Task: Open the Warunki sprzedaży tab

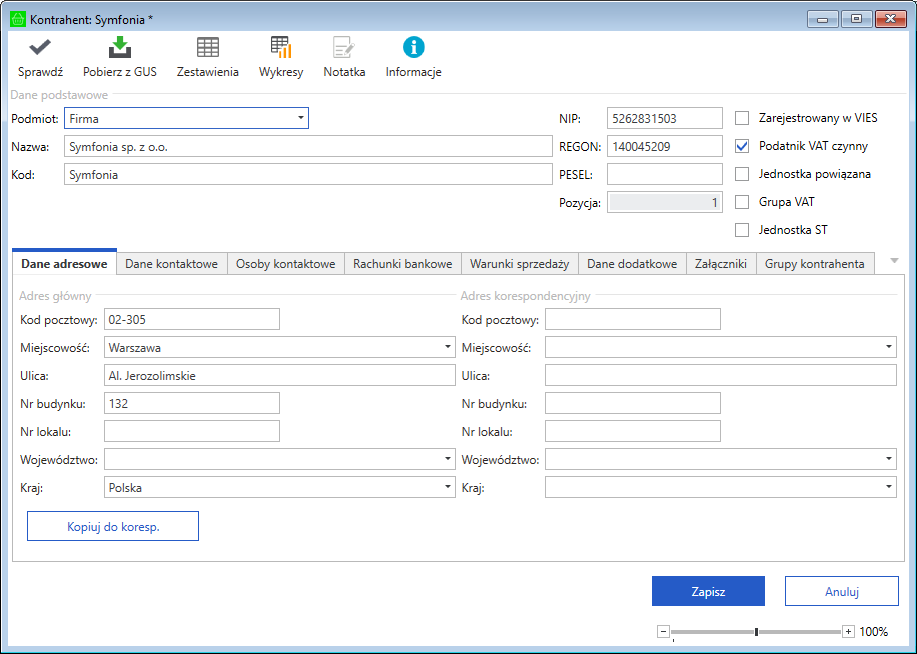Action: [x=519, y=264]
